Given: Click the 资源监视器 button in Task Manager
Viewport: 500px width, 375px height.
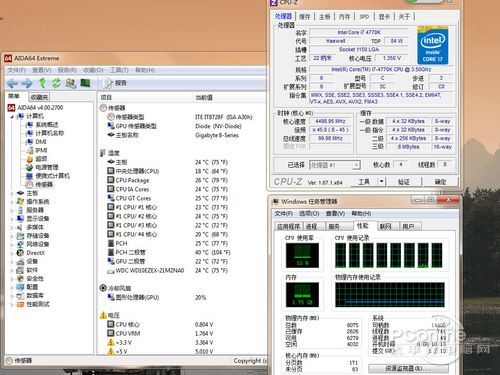Looking at the screenshot, I should coord(408,368).
